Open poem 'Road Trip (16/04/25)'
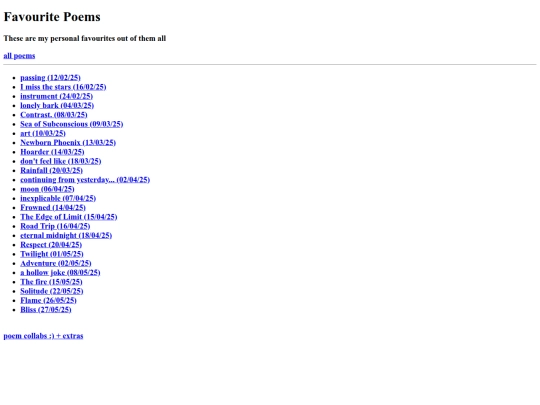The height and width of the screenshot is (405, 540). (x=55, y=226)
